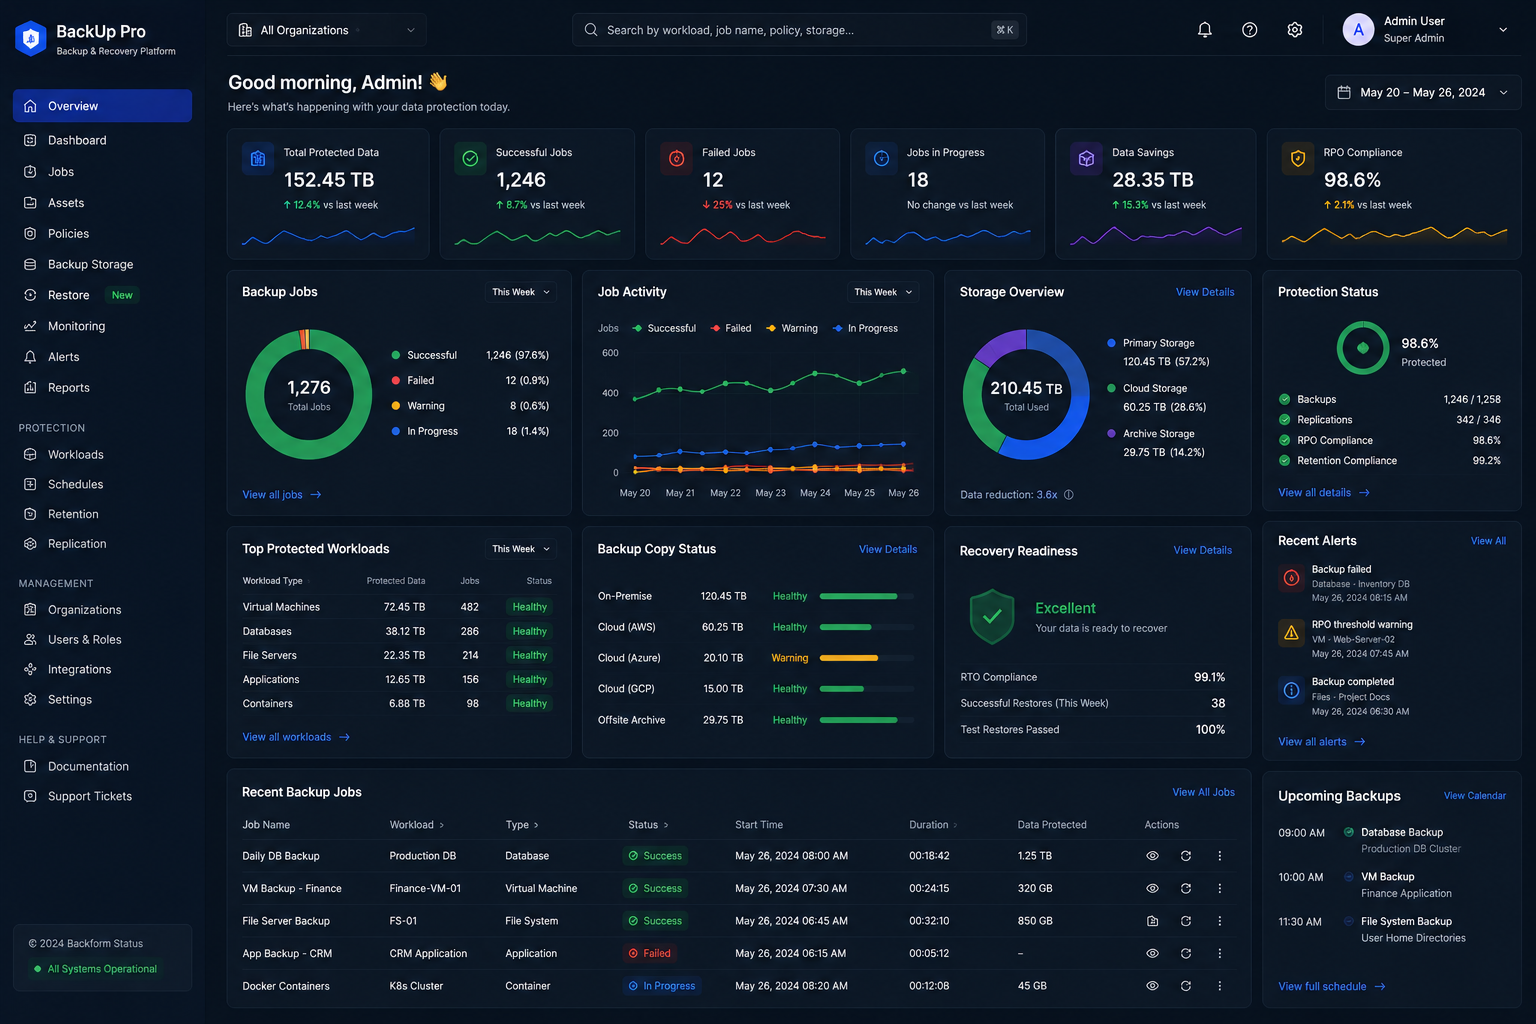Screen dimensions: 1536x1024
Task: Click the View all jobs link
Action: pos(281,495)
